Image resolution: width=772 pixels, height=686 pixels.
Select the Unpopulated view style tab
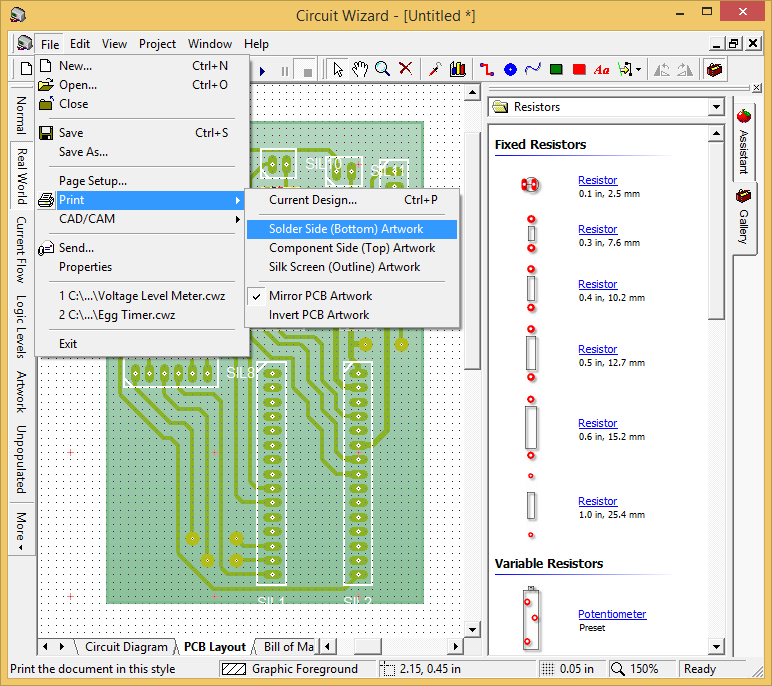[x=21, y=459]
